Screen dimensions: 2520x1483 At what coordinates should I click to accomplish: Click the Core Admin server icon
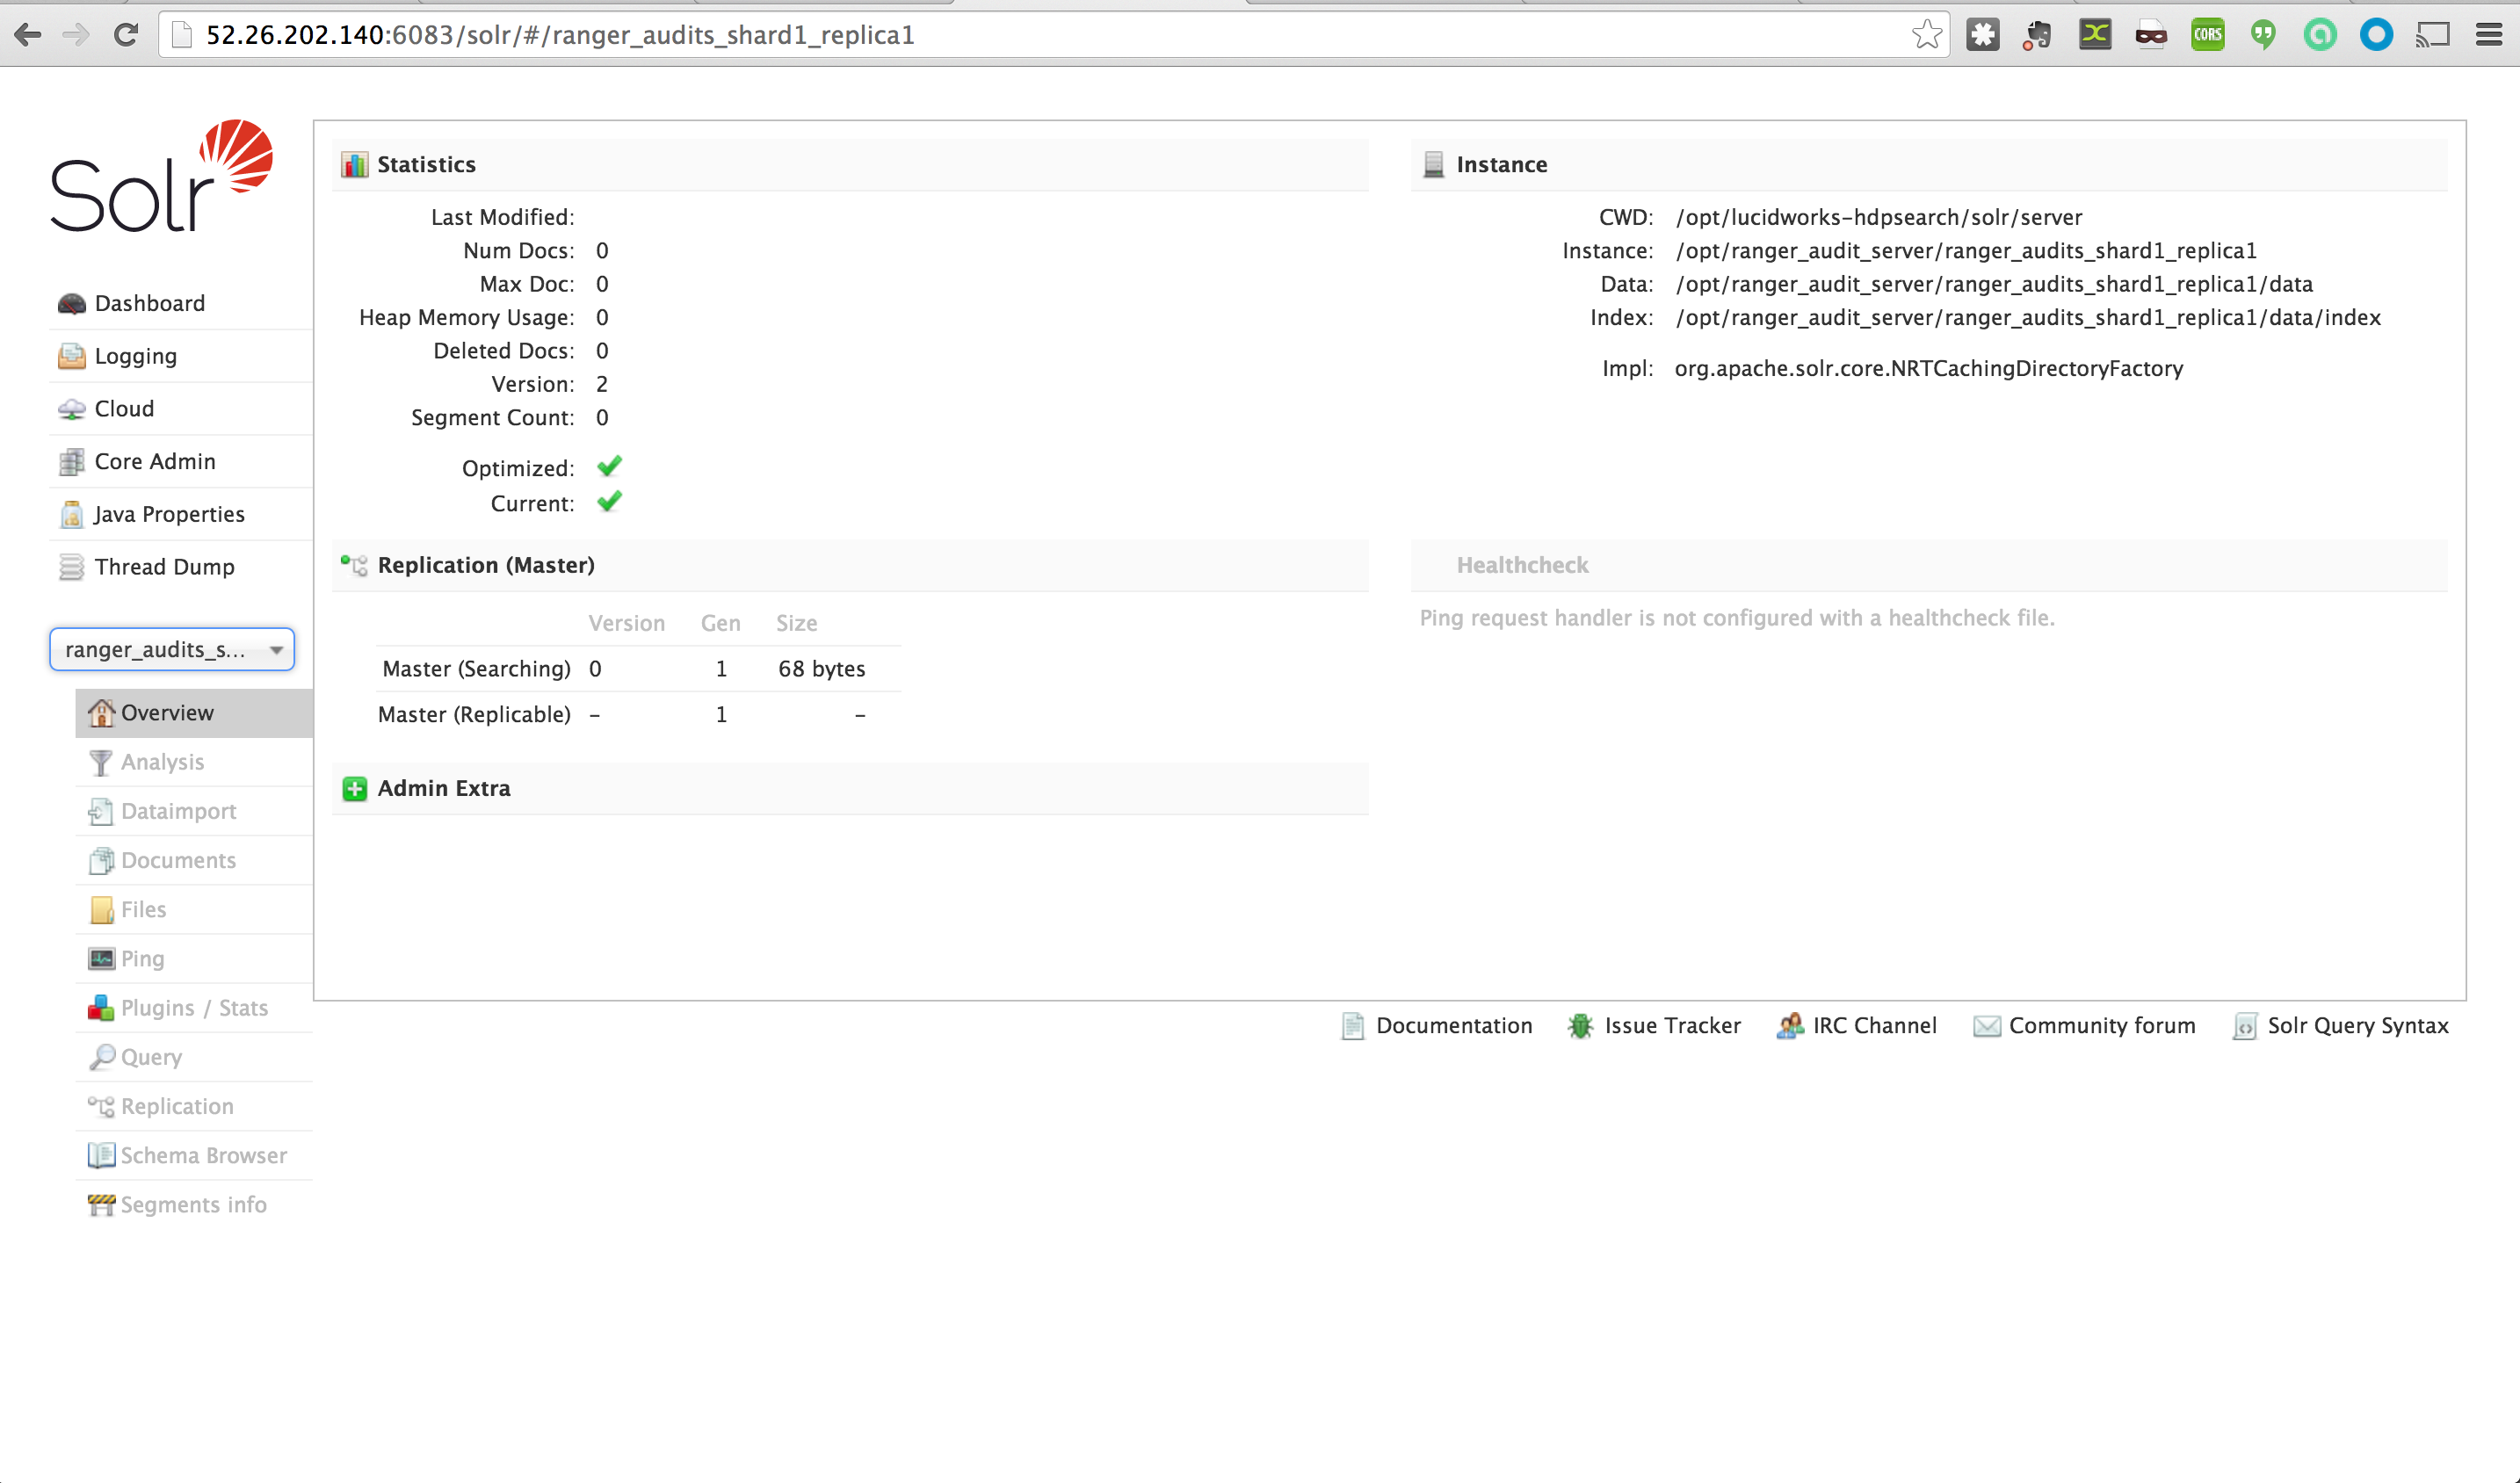pos(71,462)
